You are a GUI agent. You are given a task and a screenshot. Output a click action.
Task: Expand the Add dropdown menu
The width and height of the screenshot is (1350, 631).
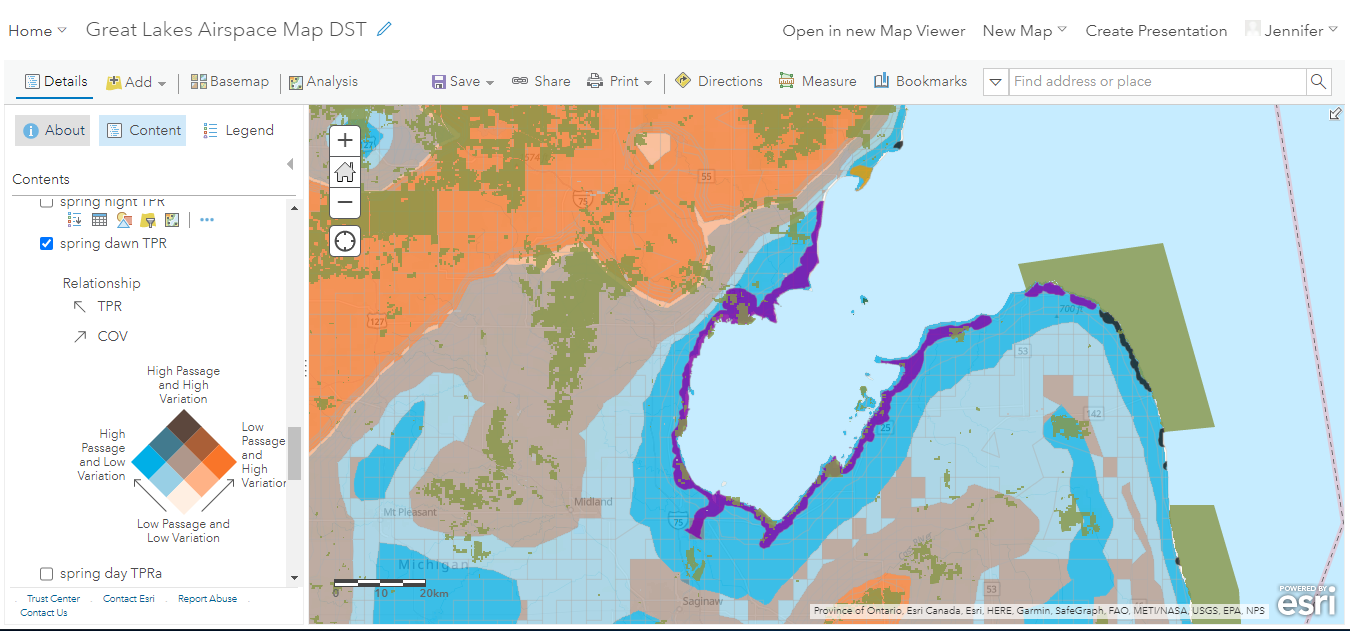137,82
